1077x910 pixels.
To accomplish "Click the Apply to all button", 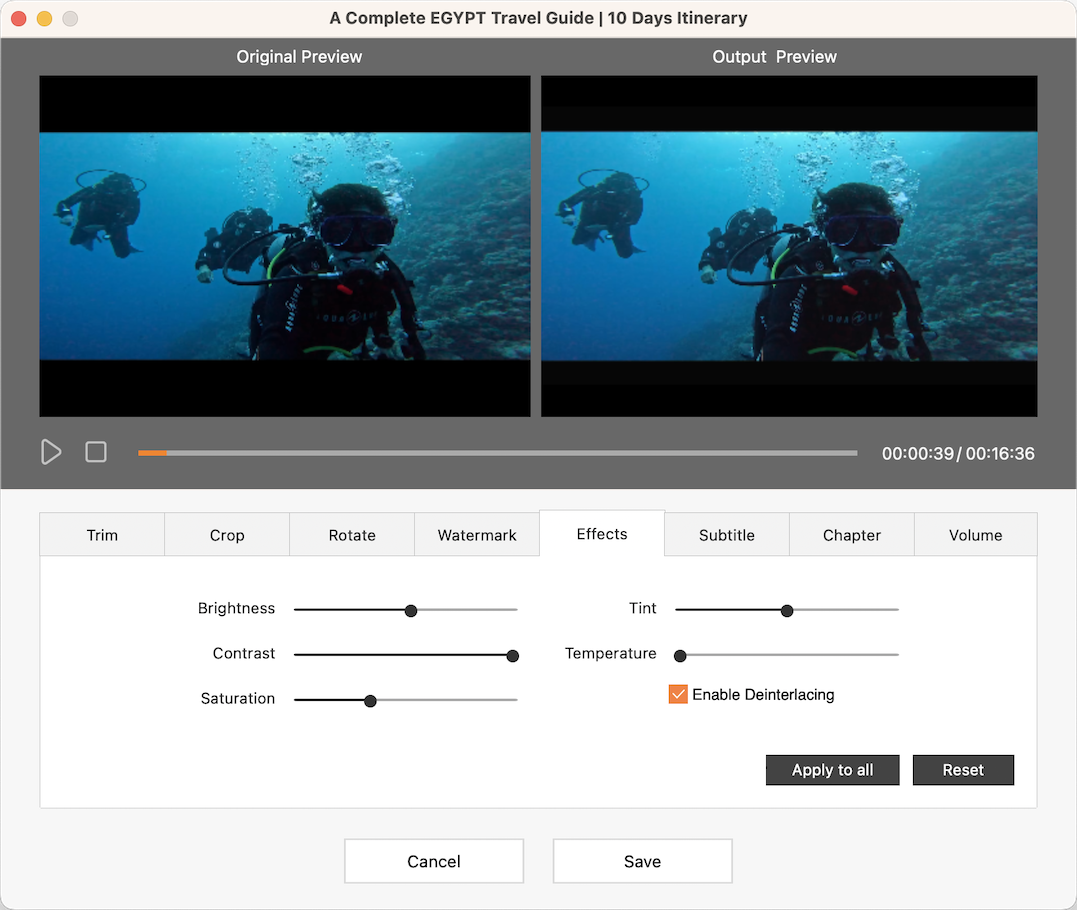I will click(832, 770).
